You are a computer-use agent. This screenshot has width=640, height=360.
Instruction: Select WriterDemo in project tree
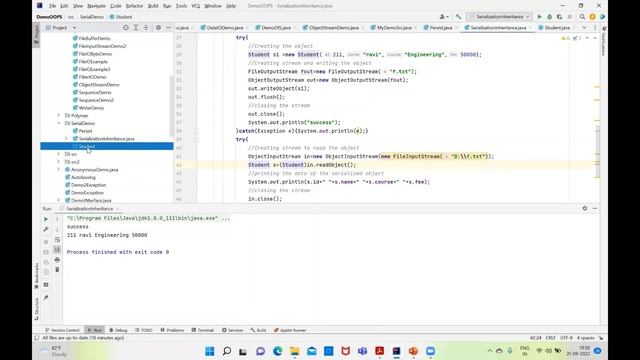[x=91, y=108]
